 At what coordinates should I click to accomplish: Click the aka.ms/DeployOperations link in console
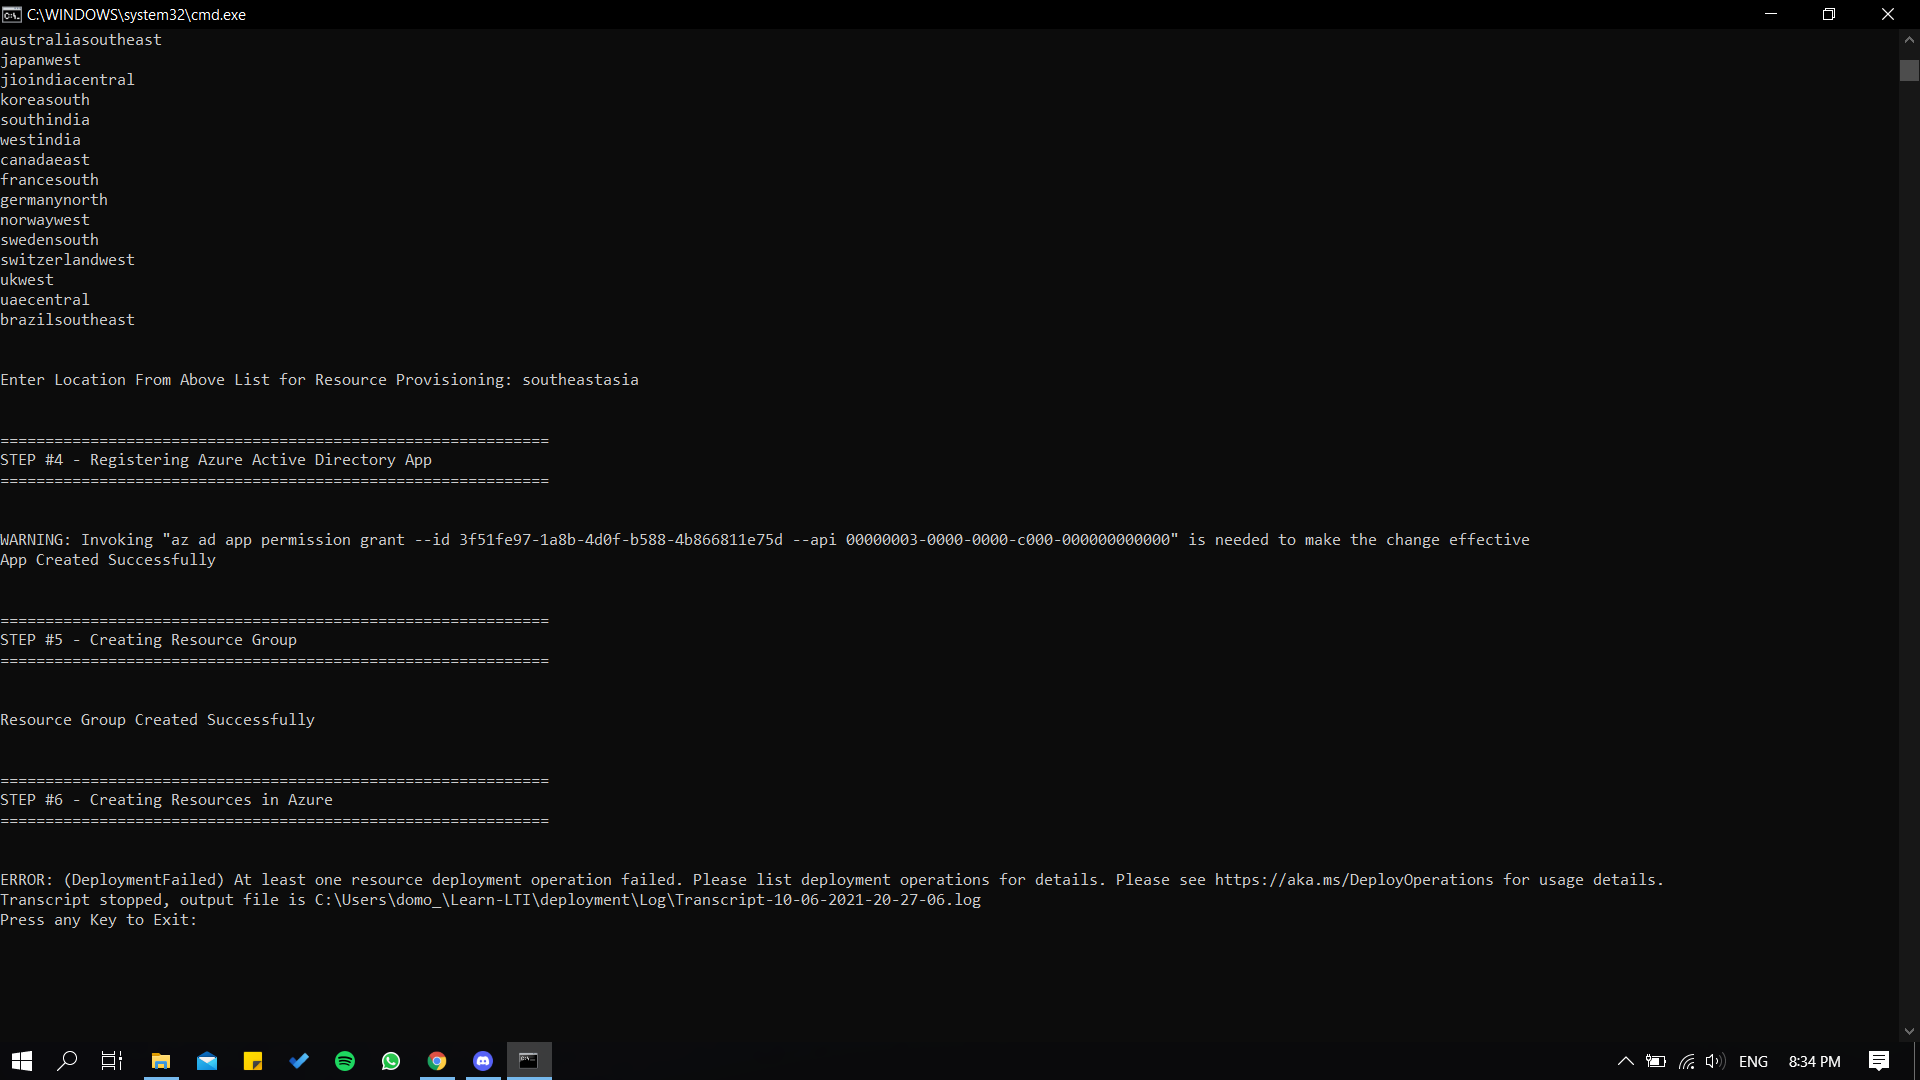tap(1351, 880)
